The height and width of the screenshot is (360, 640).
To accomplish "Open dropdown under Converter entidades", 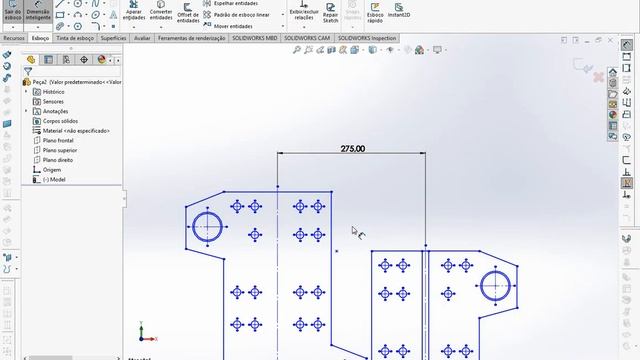I will tap(161, 27).
